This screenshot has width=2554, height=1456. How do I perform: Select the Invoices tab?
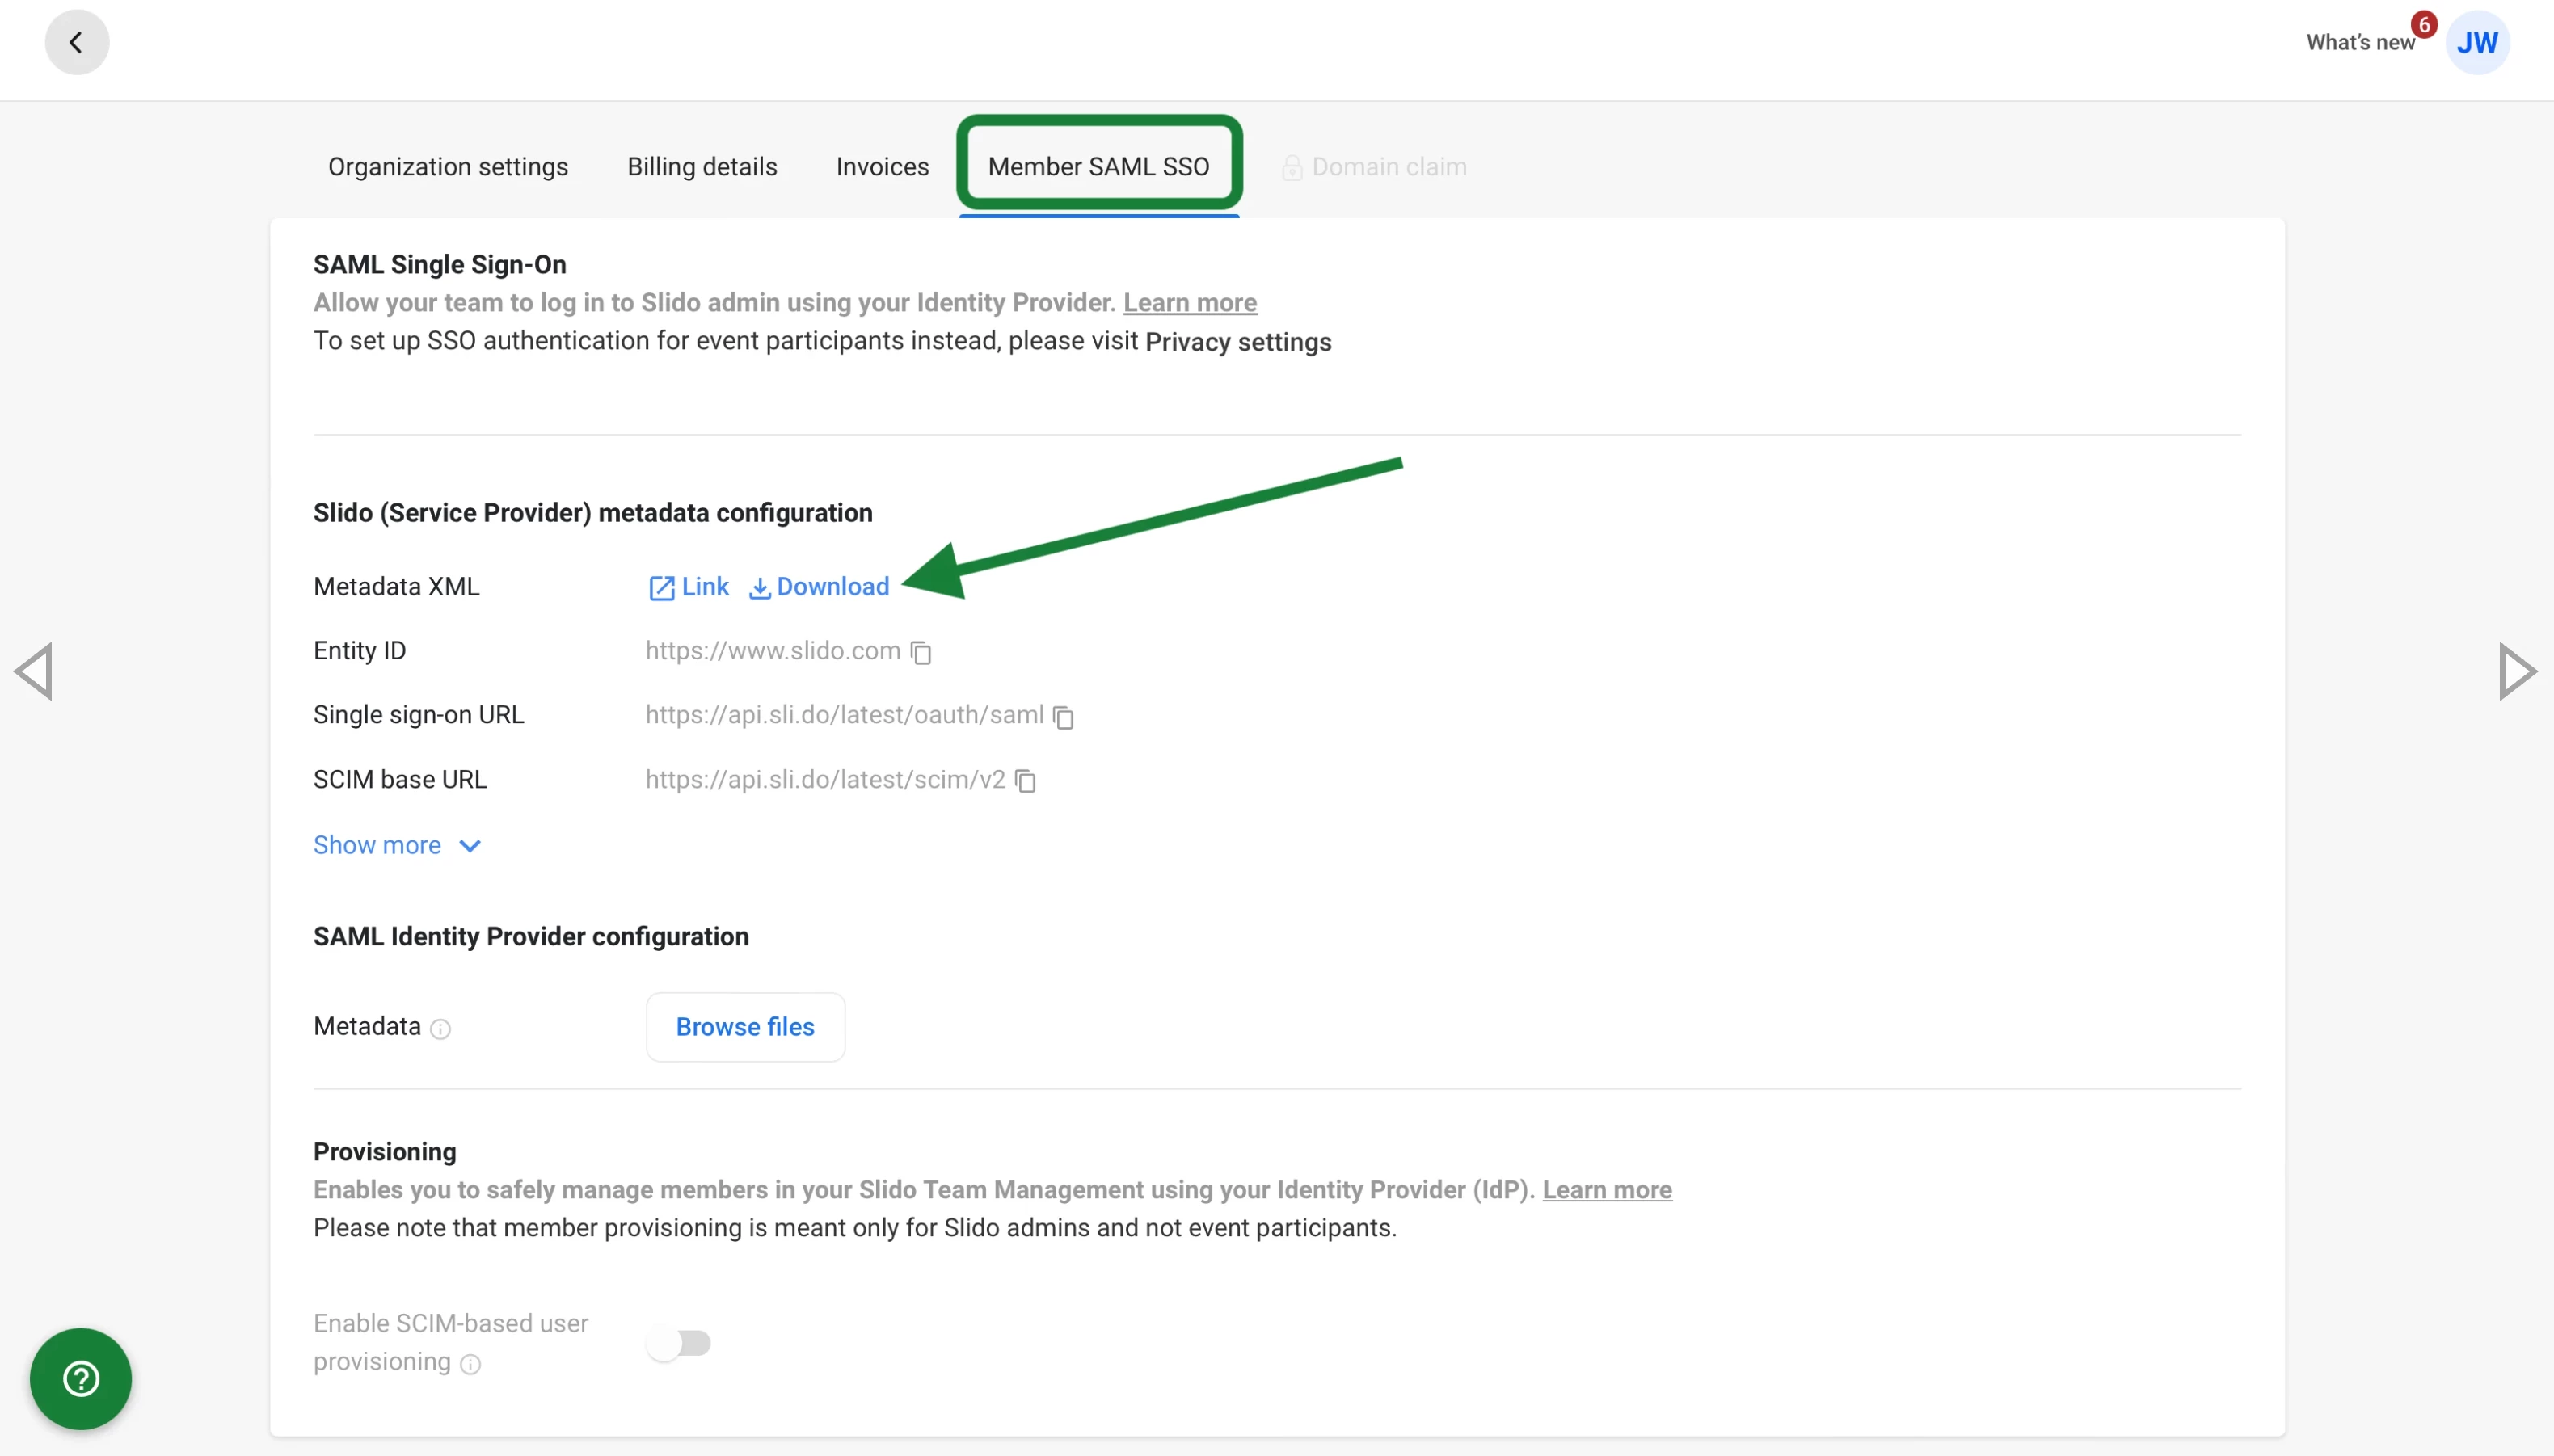(x=881, y=167)
